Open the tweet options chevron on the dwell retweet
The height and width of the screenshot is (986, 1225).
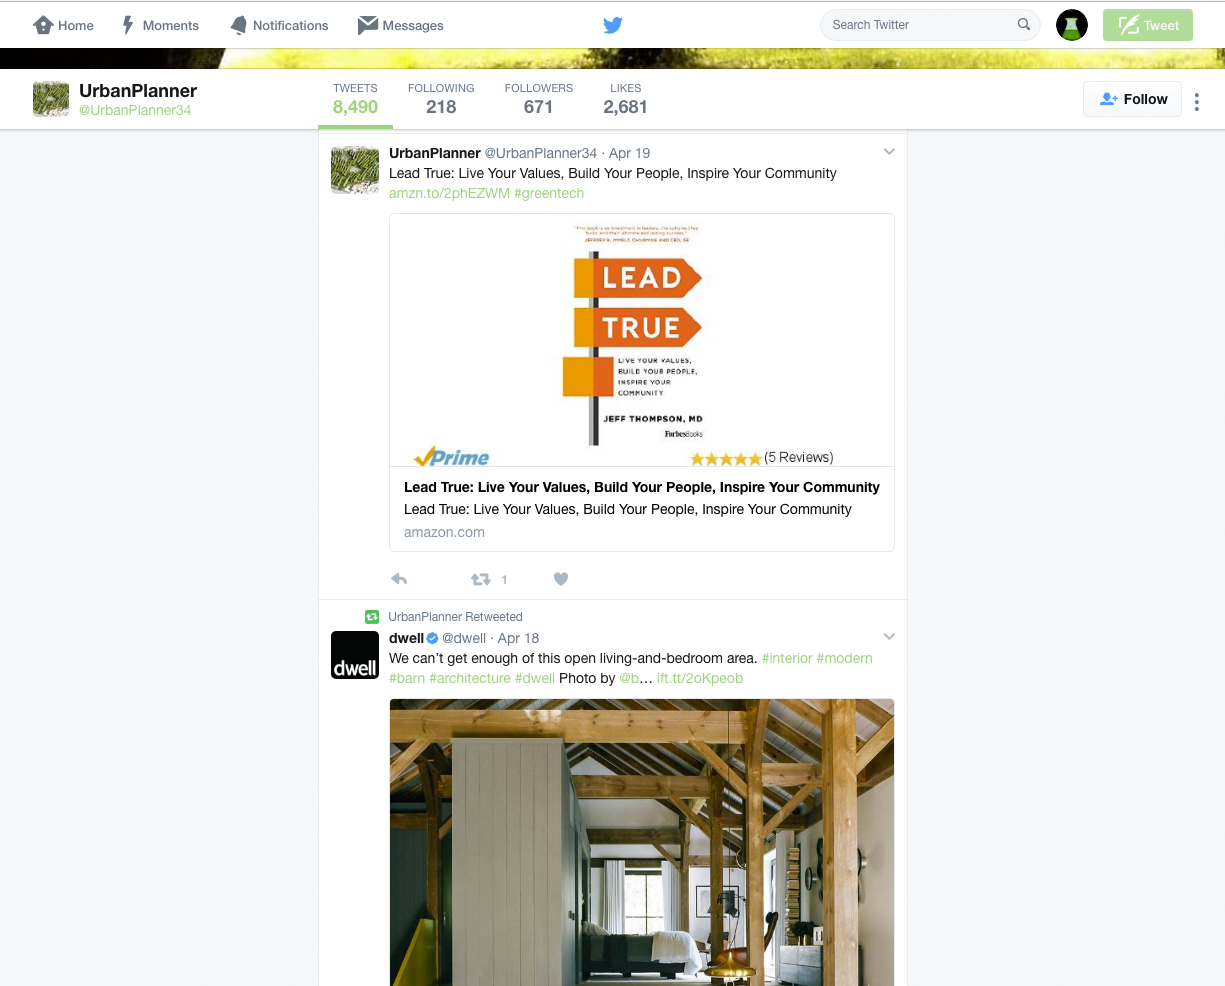coord(888,636)
